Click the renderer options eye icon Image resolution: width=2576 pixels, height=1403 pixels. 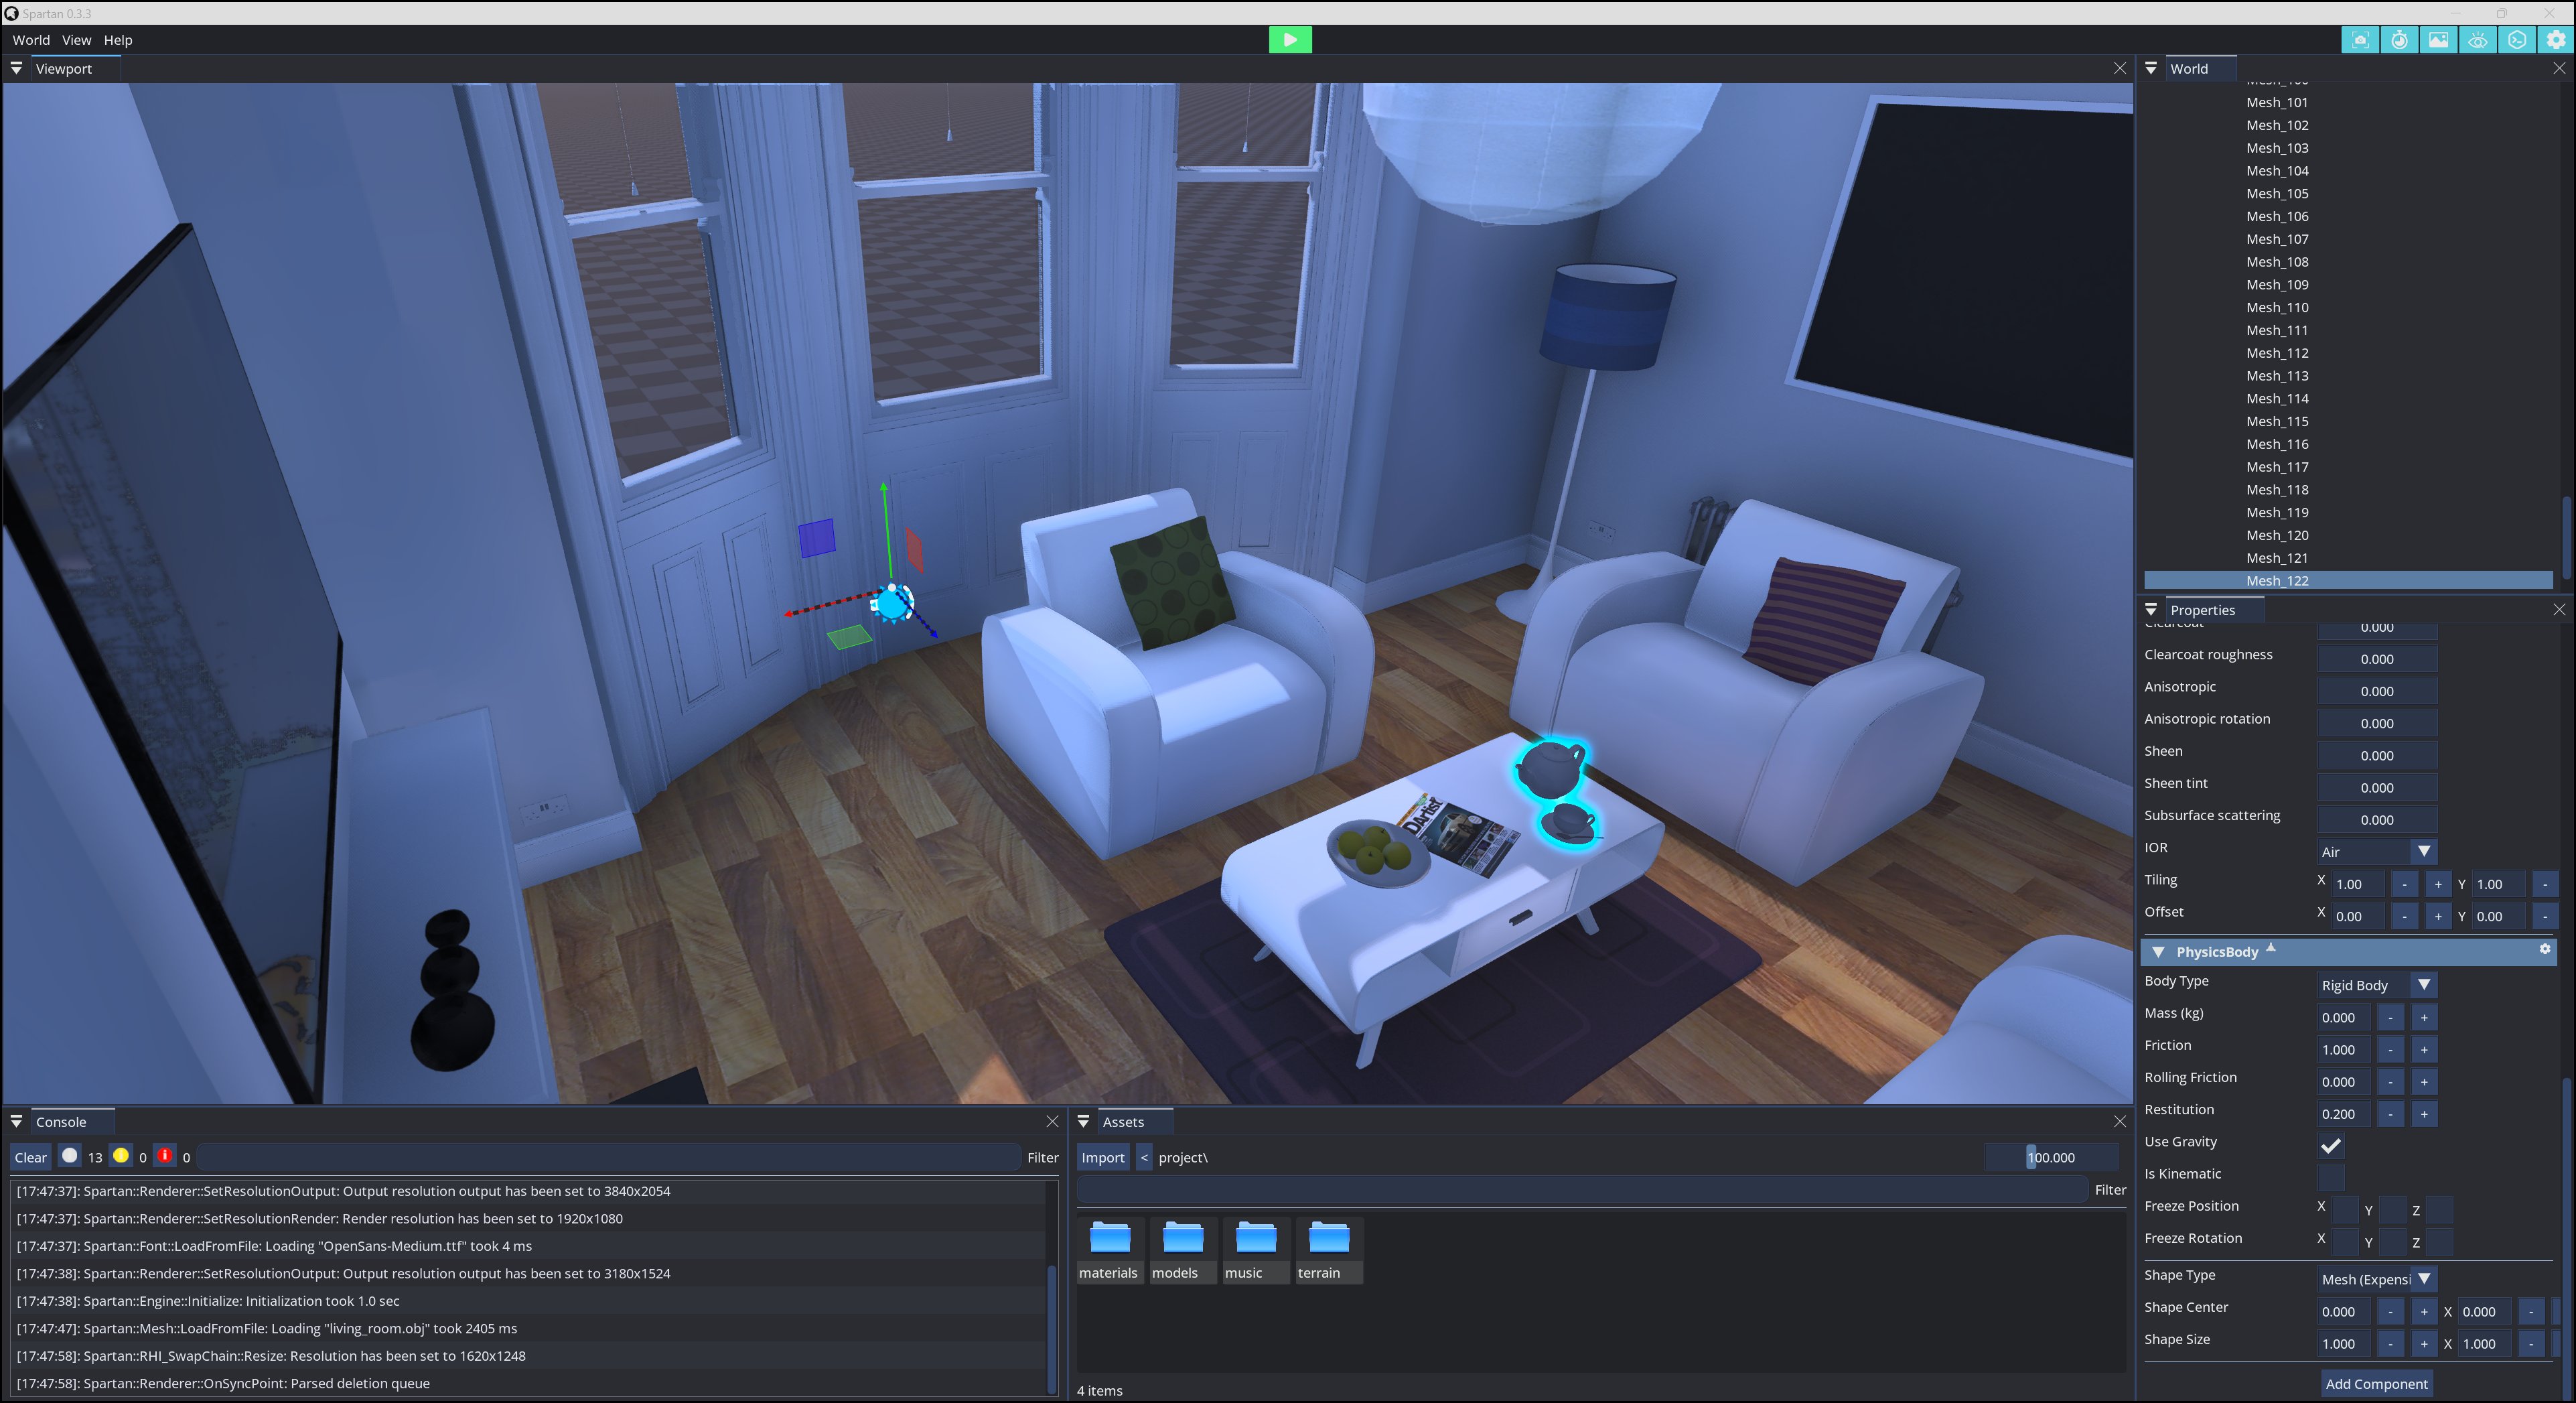pyautogui.click(x=2478, y=40)
